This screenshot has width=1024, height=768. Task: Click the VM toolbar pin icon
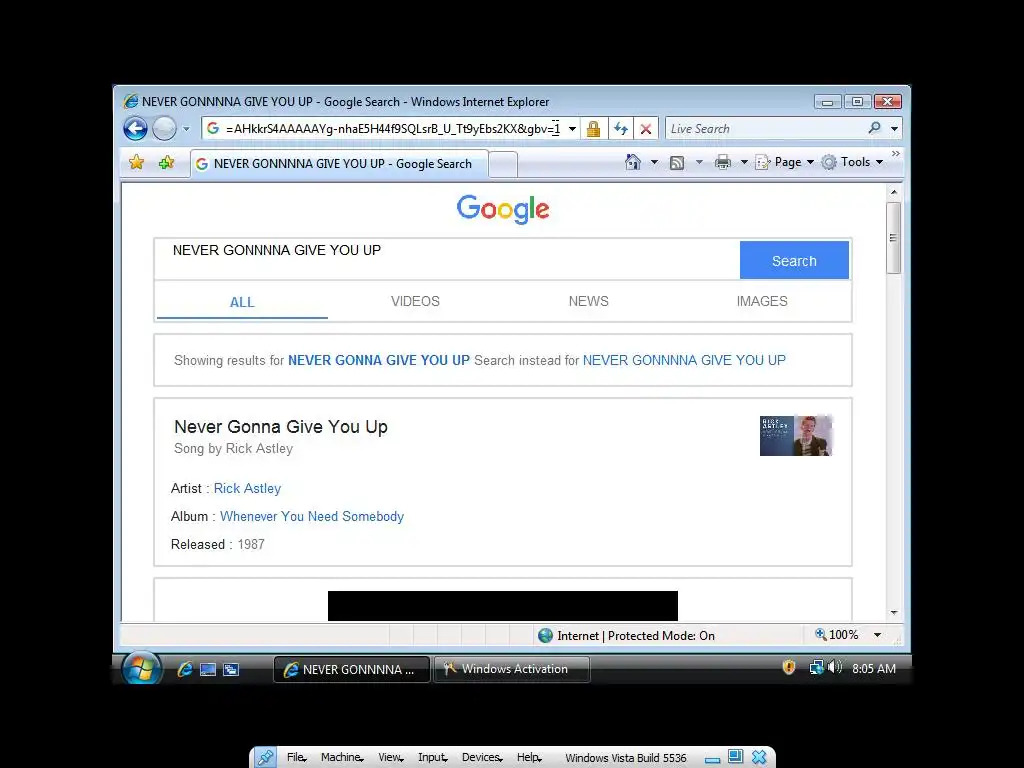click(265, 758)
